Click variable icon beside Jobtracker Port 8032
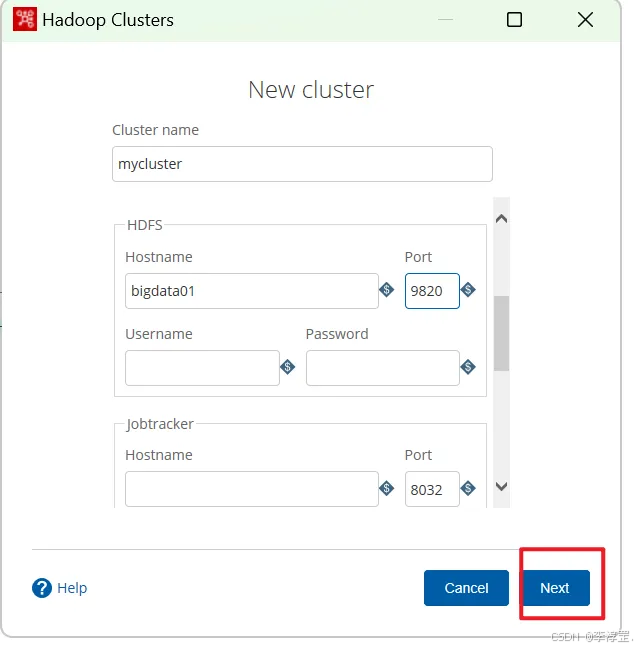 tap(468, 488)
